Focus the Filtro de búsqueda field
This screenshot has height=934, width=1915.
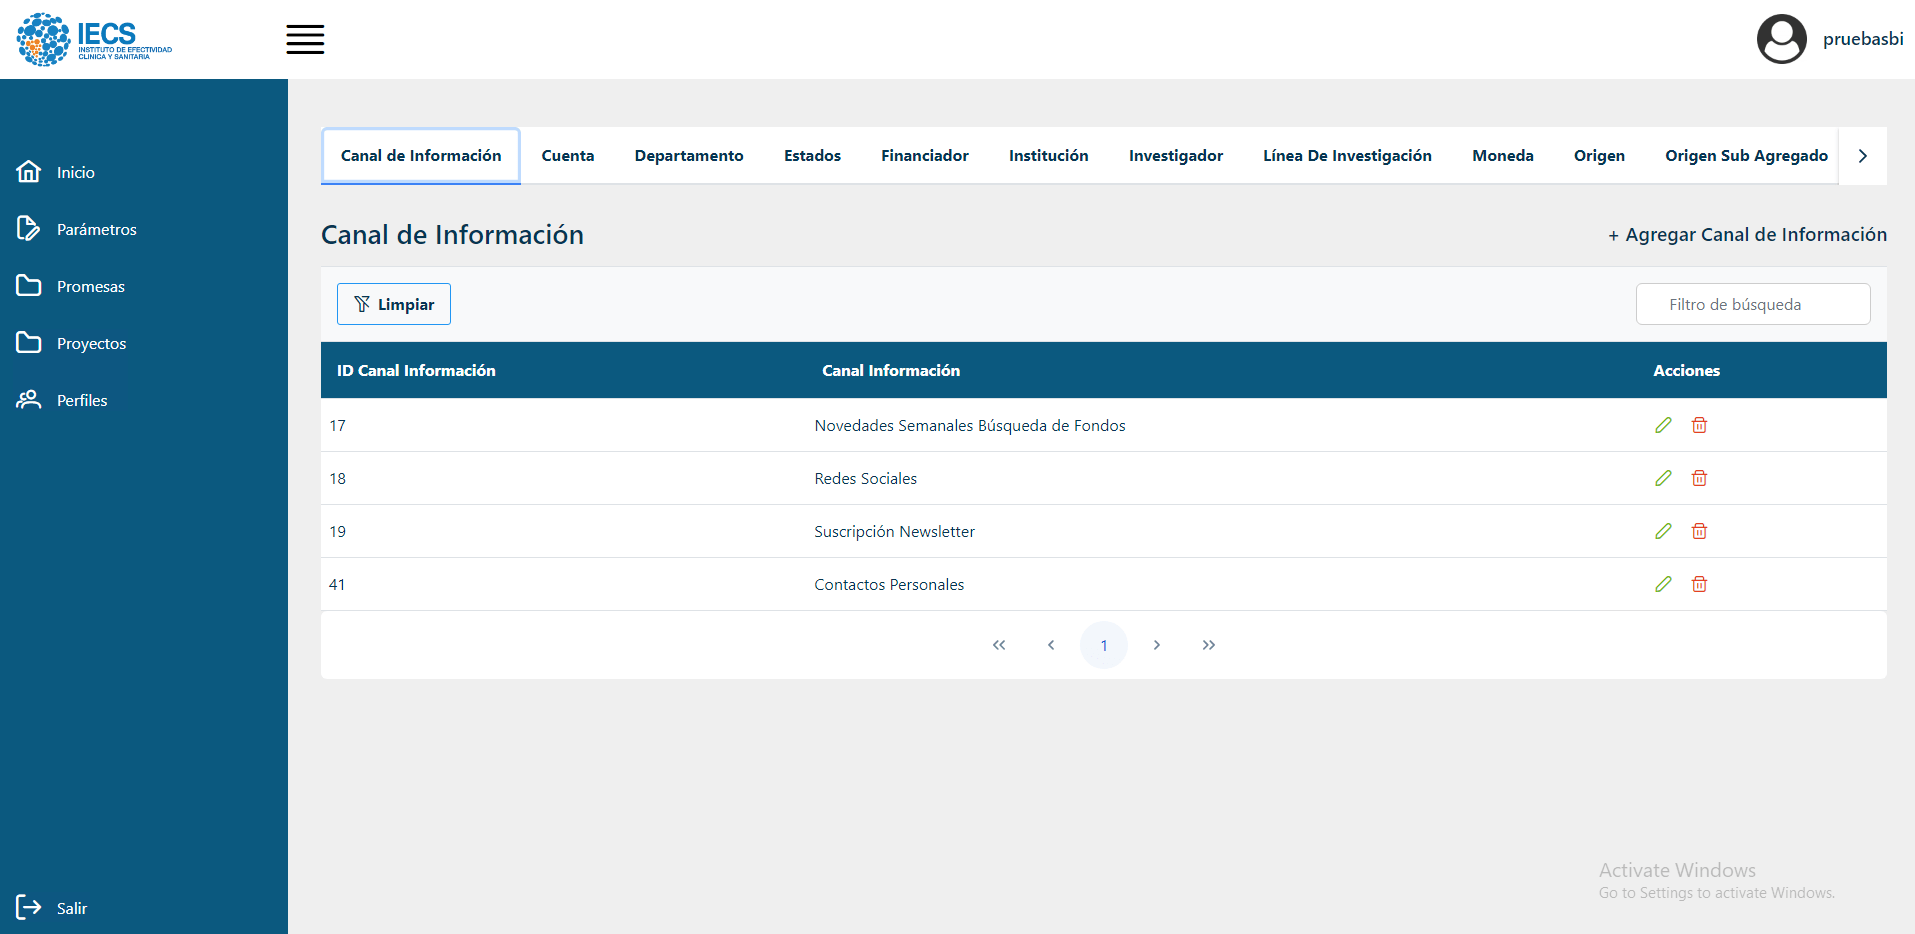pyautogui.click(x=1752, y=304)
